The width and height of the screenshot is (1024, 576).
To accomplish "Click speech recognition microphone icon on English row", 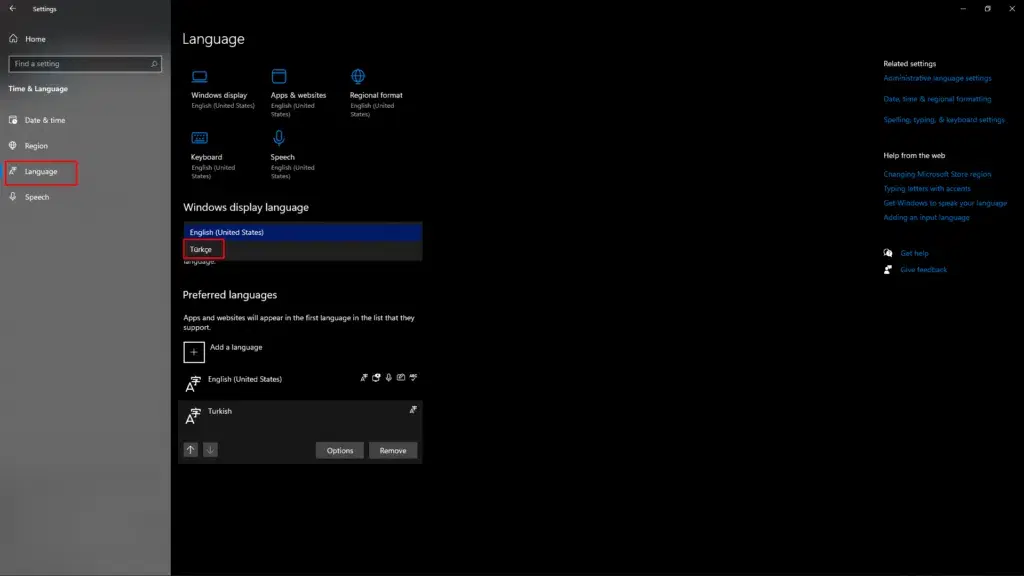I will click(389, 377).
